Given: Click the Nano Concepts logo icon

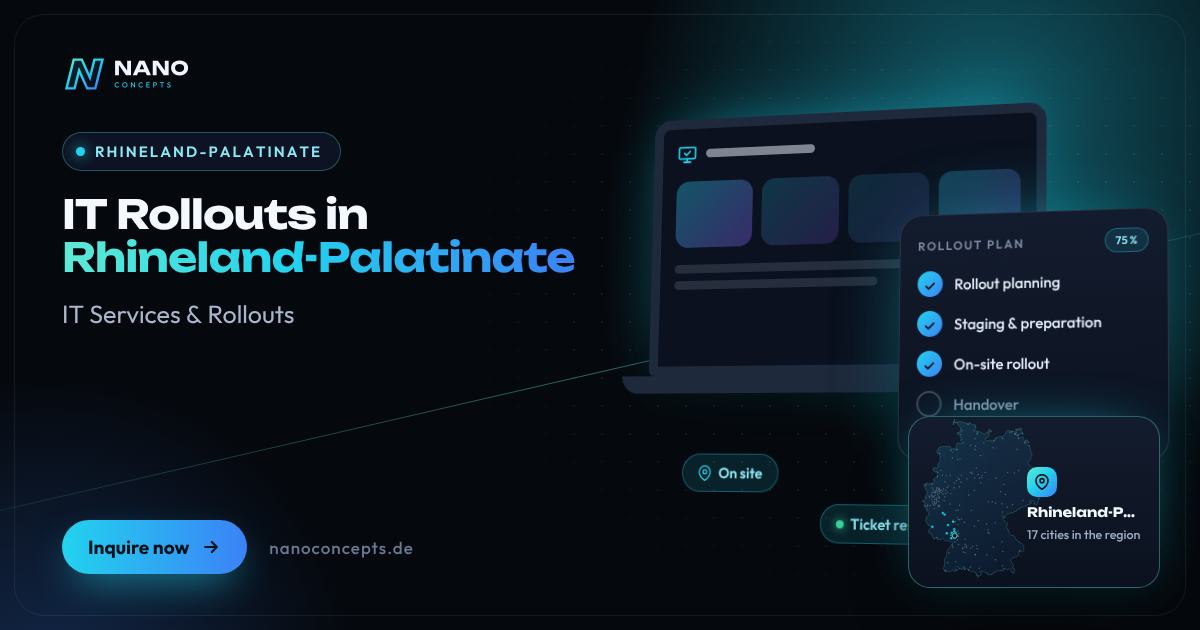Looking at the screenshot, I should point(84,74).
